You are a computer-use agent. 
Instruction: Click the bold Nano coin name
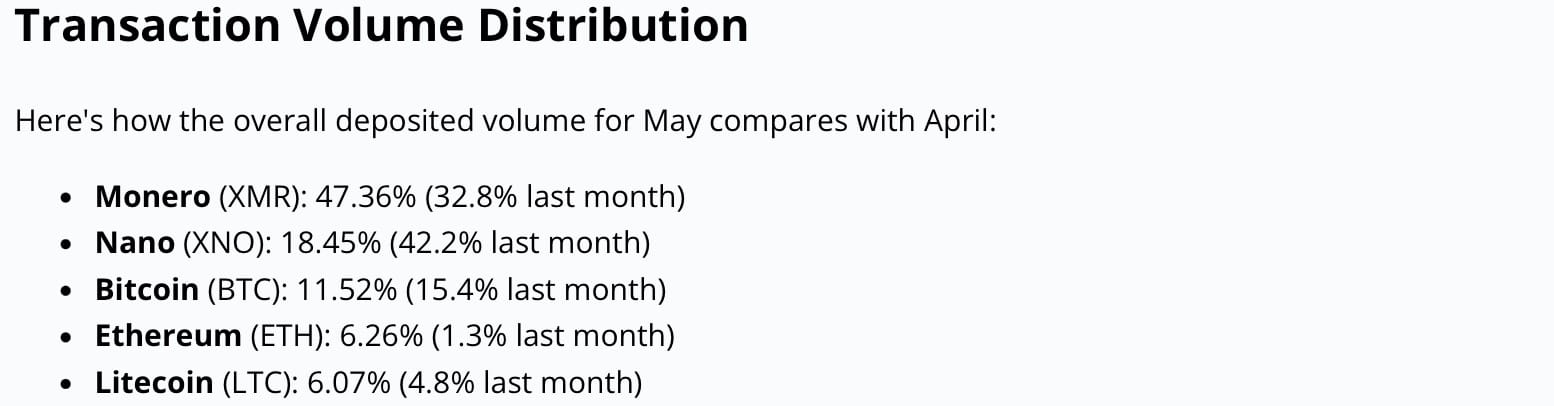(x=135, y=242)
